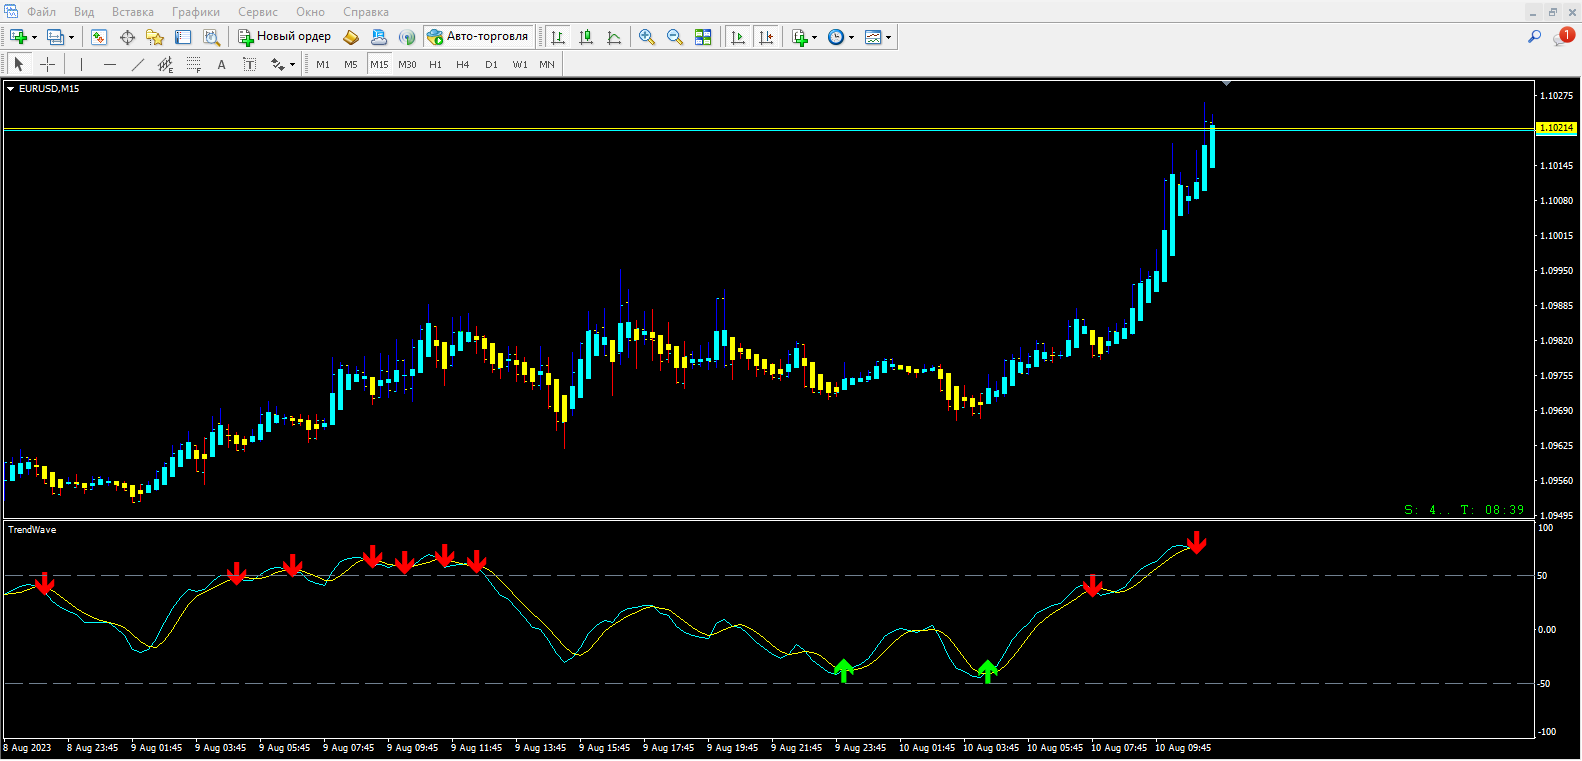Screen dimensions: 1582x761
Task: Select the M15 timeframe button
Action: 379,64
